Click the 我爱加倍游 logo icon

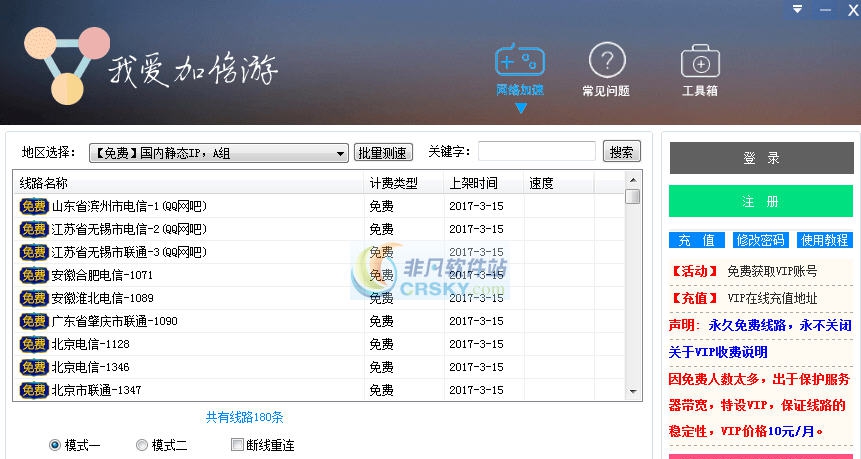point(67,65)
